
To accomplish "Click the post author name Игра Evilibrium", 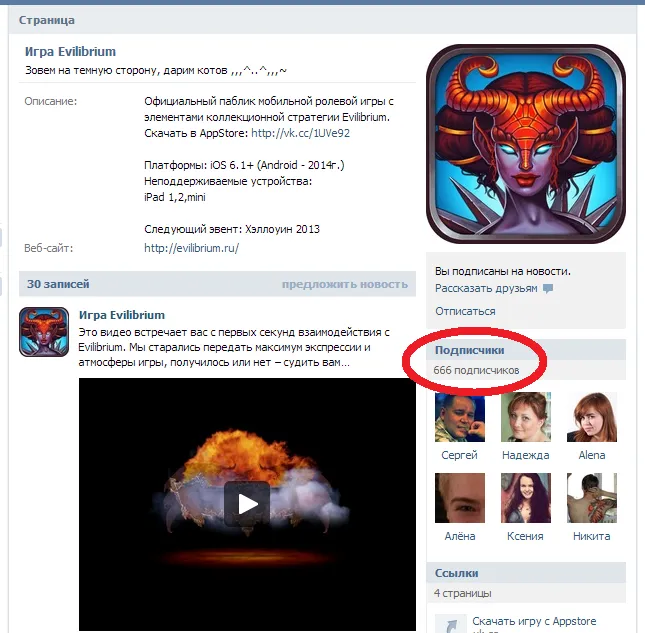I will pyautogui.click(x=122, y=315).
